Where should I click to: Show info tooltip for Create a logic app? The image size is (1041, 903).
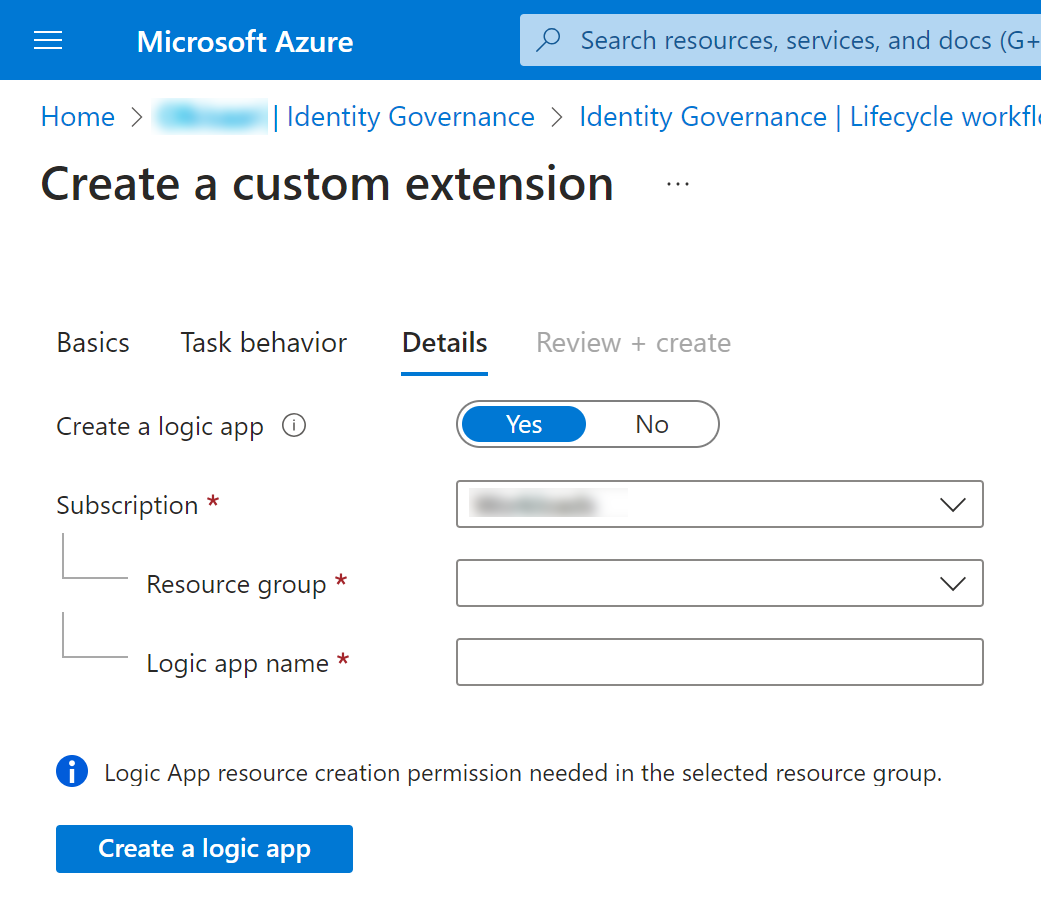pyautogui.click(x=294, y=425)
